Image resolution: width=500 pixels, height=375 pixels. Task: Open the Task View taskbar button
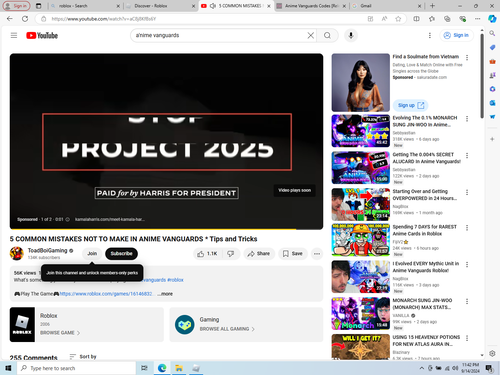coord(144,368)
